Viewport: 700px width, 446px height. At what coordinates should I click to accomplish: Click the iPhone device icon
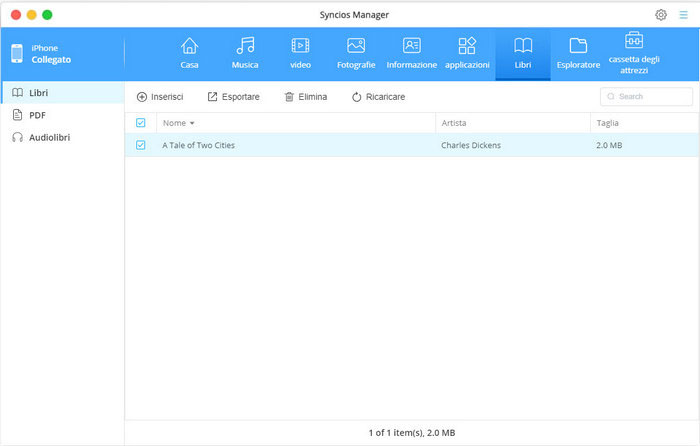(17, 54)
